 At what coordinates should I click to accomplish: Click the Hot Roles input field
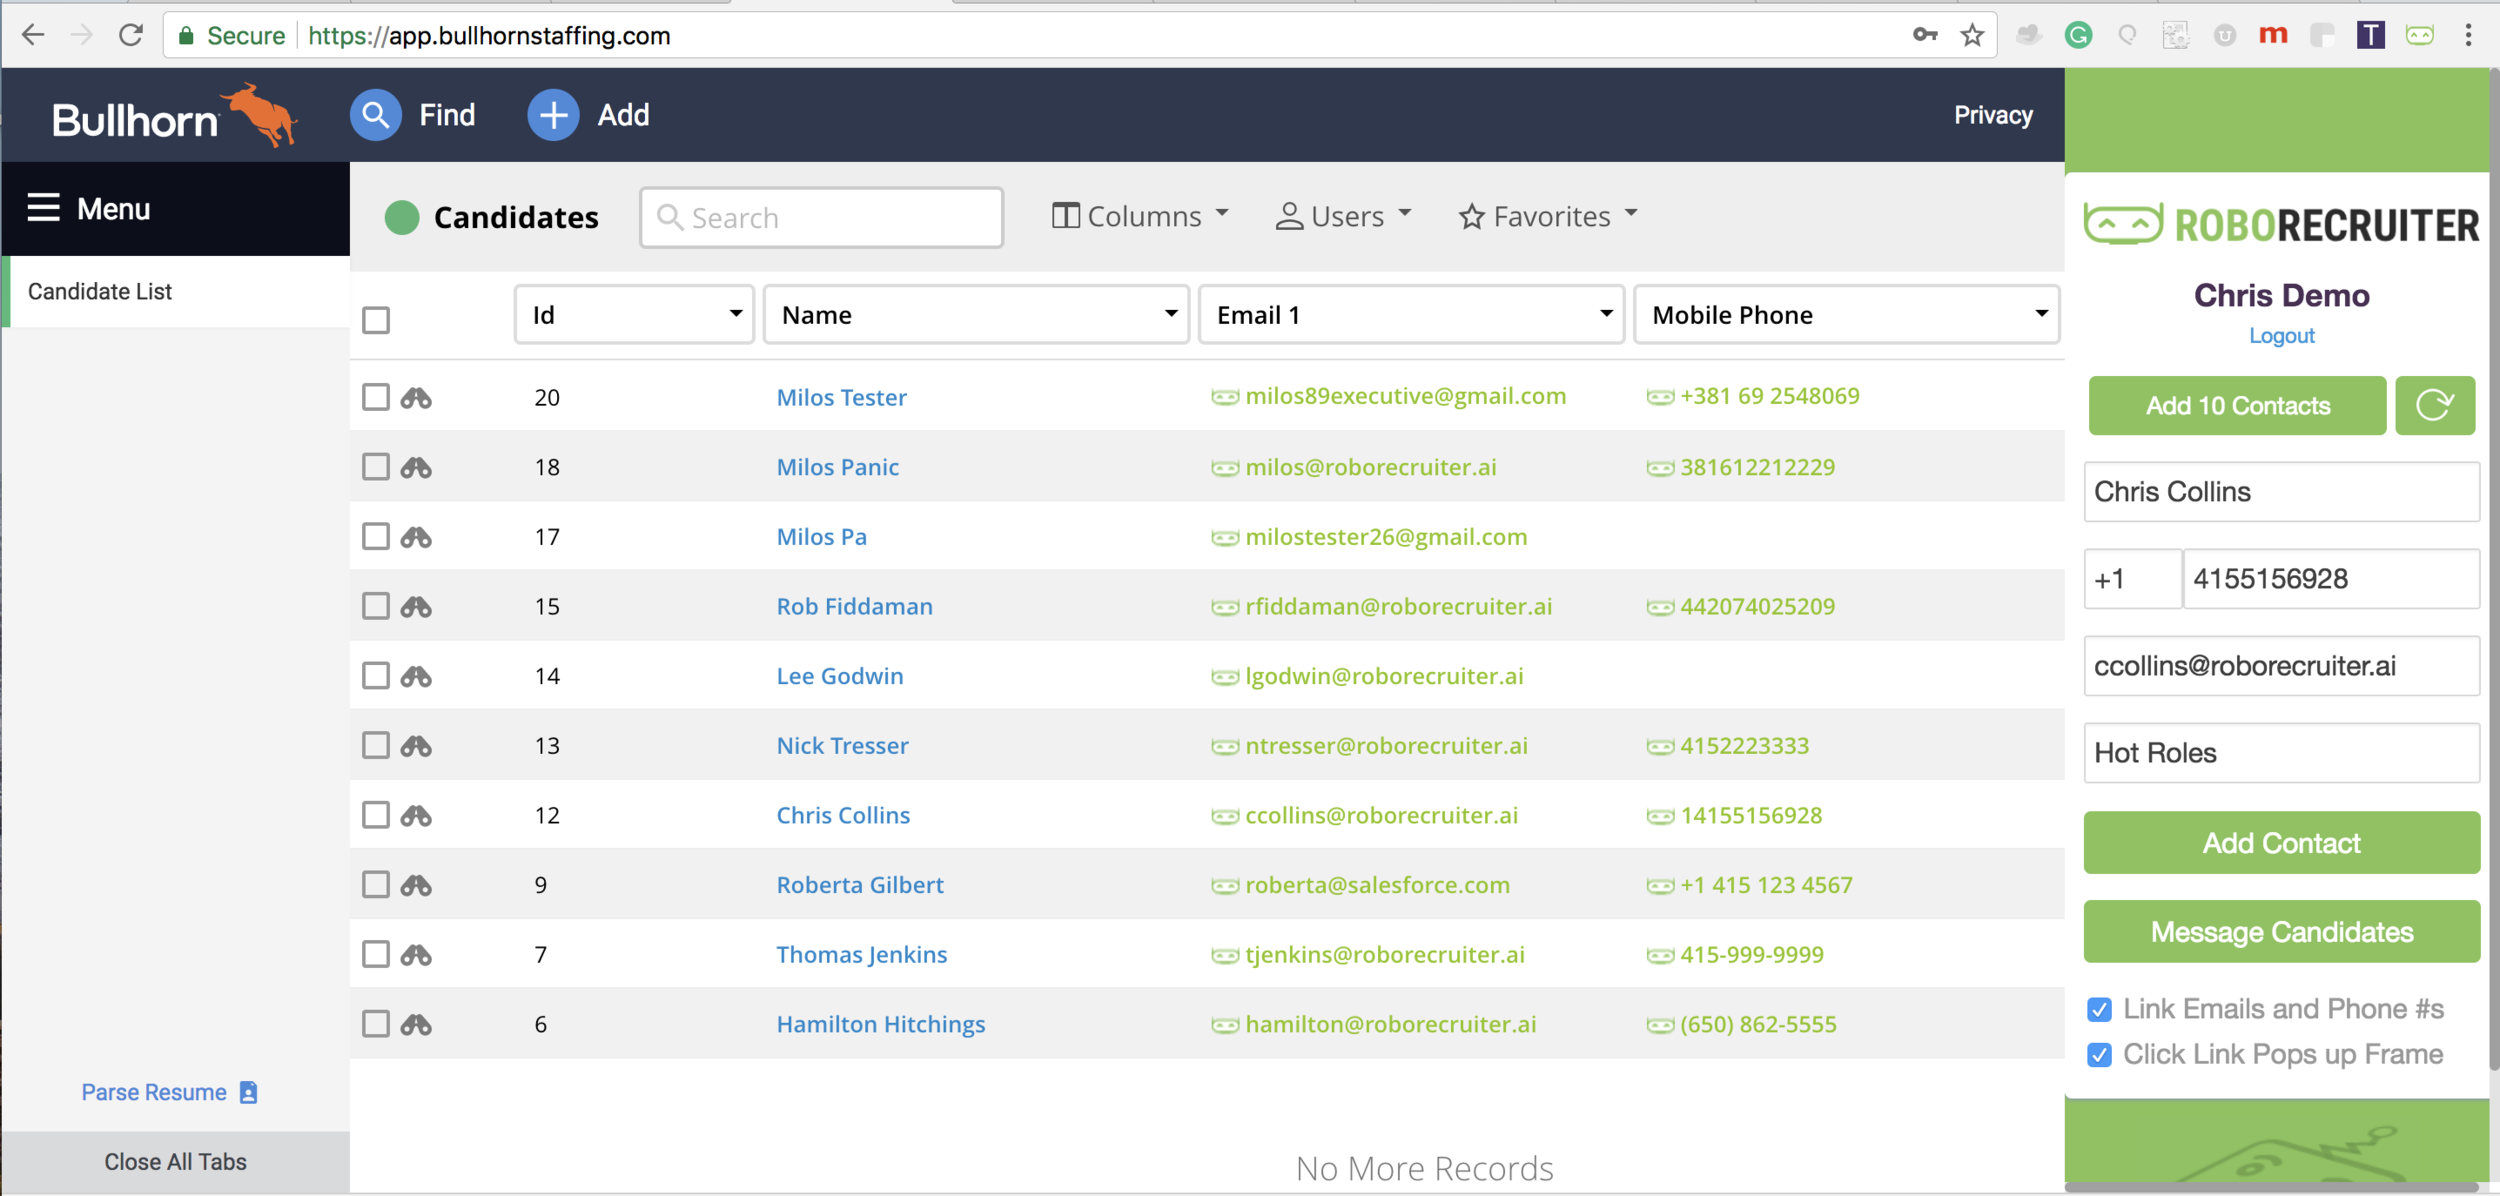coord(2282,753)
